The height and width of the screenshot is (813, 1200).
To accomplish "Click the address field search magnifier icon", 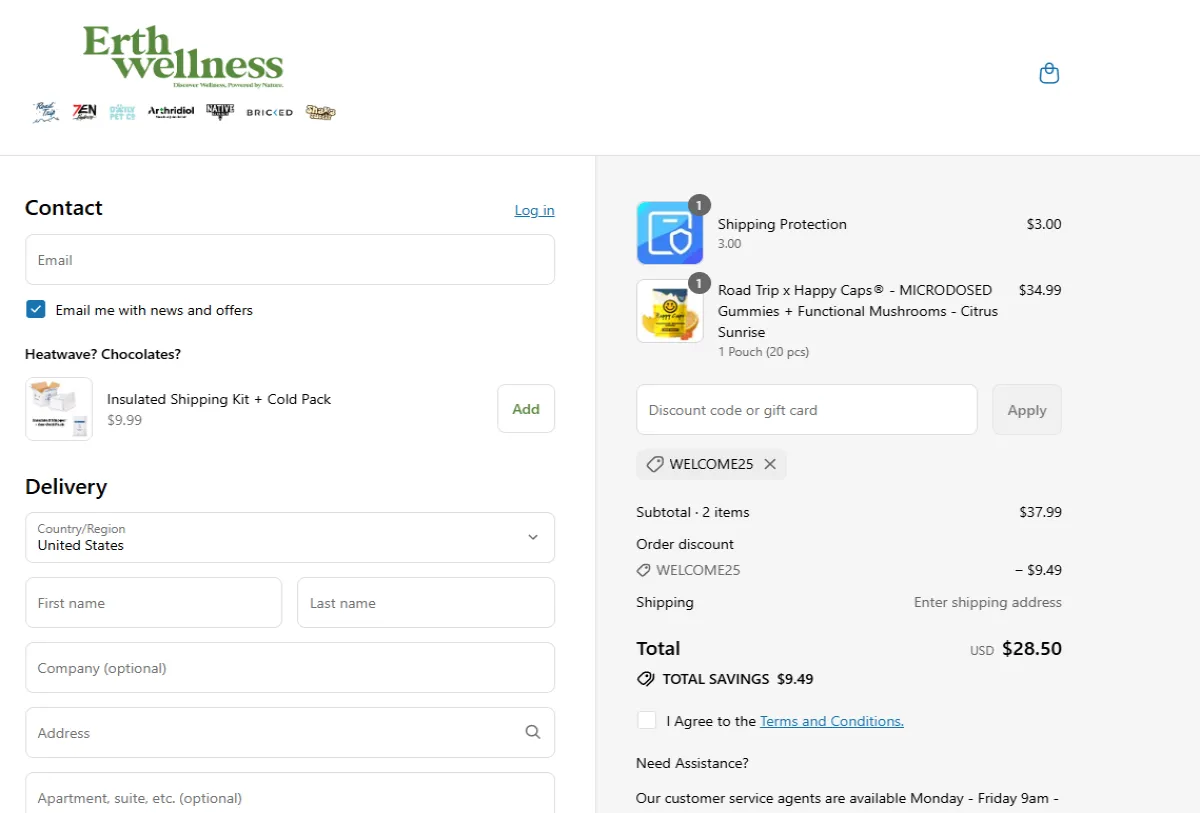I will click(533, 732).
